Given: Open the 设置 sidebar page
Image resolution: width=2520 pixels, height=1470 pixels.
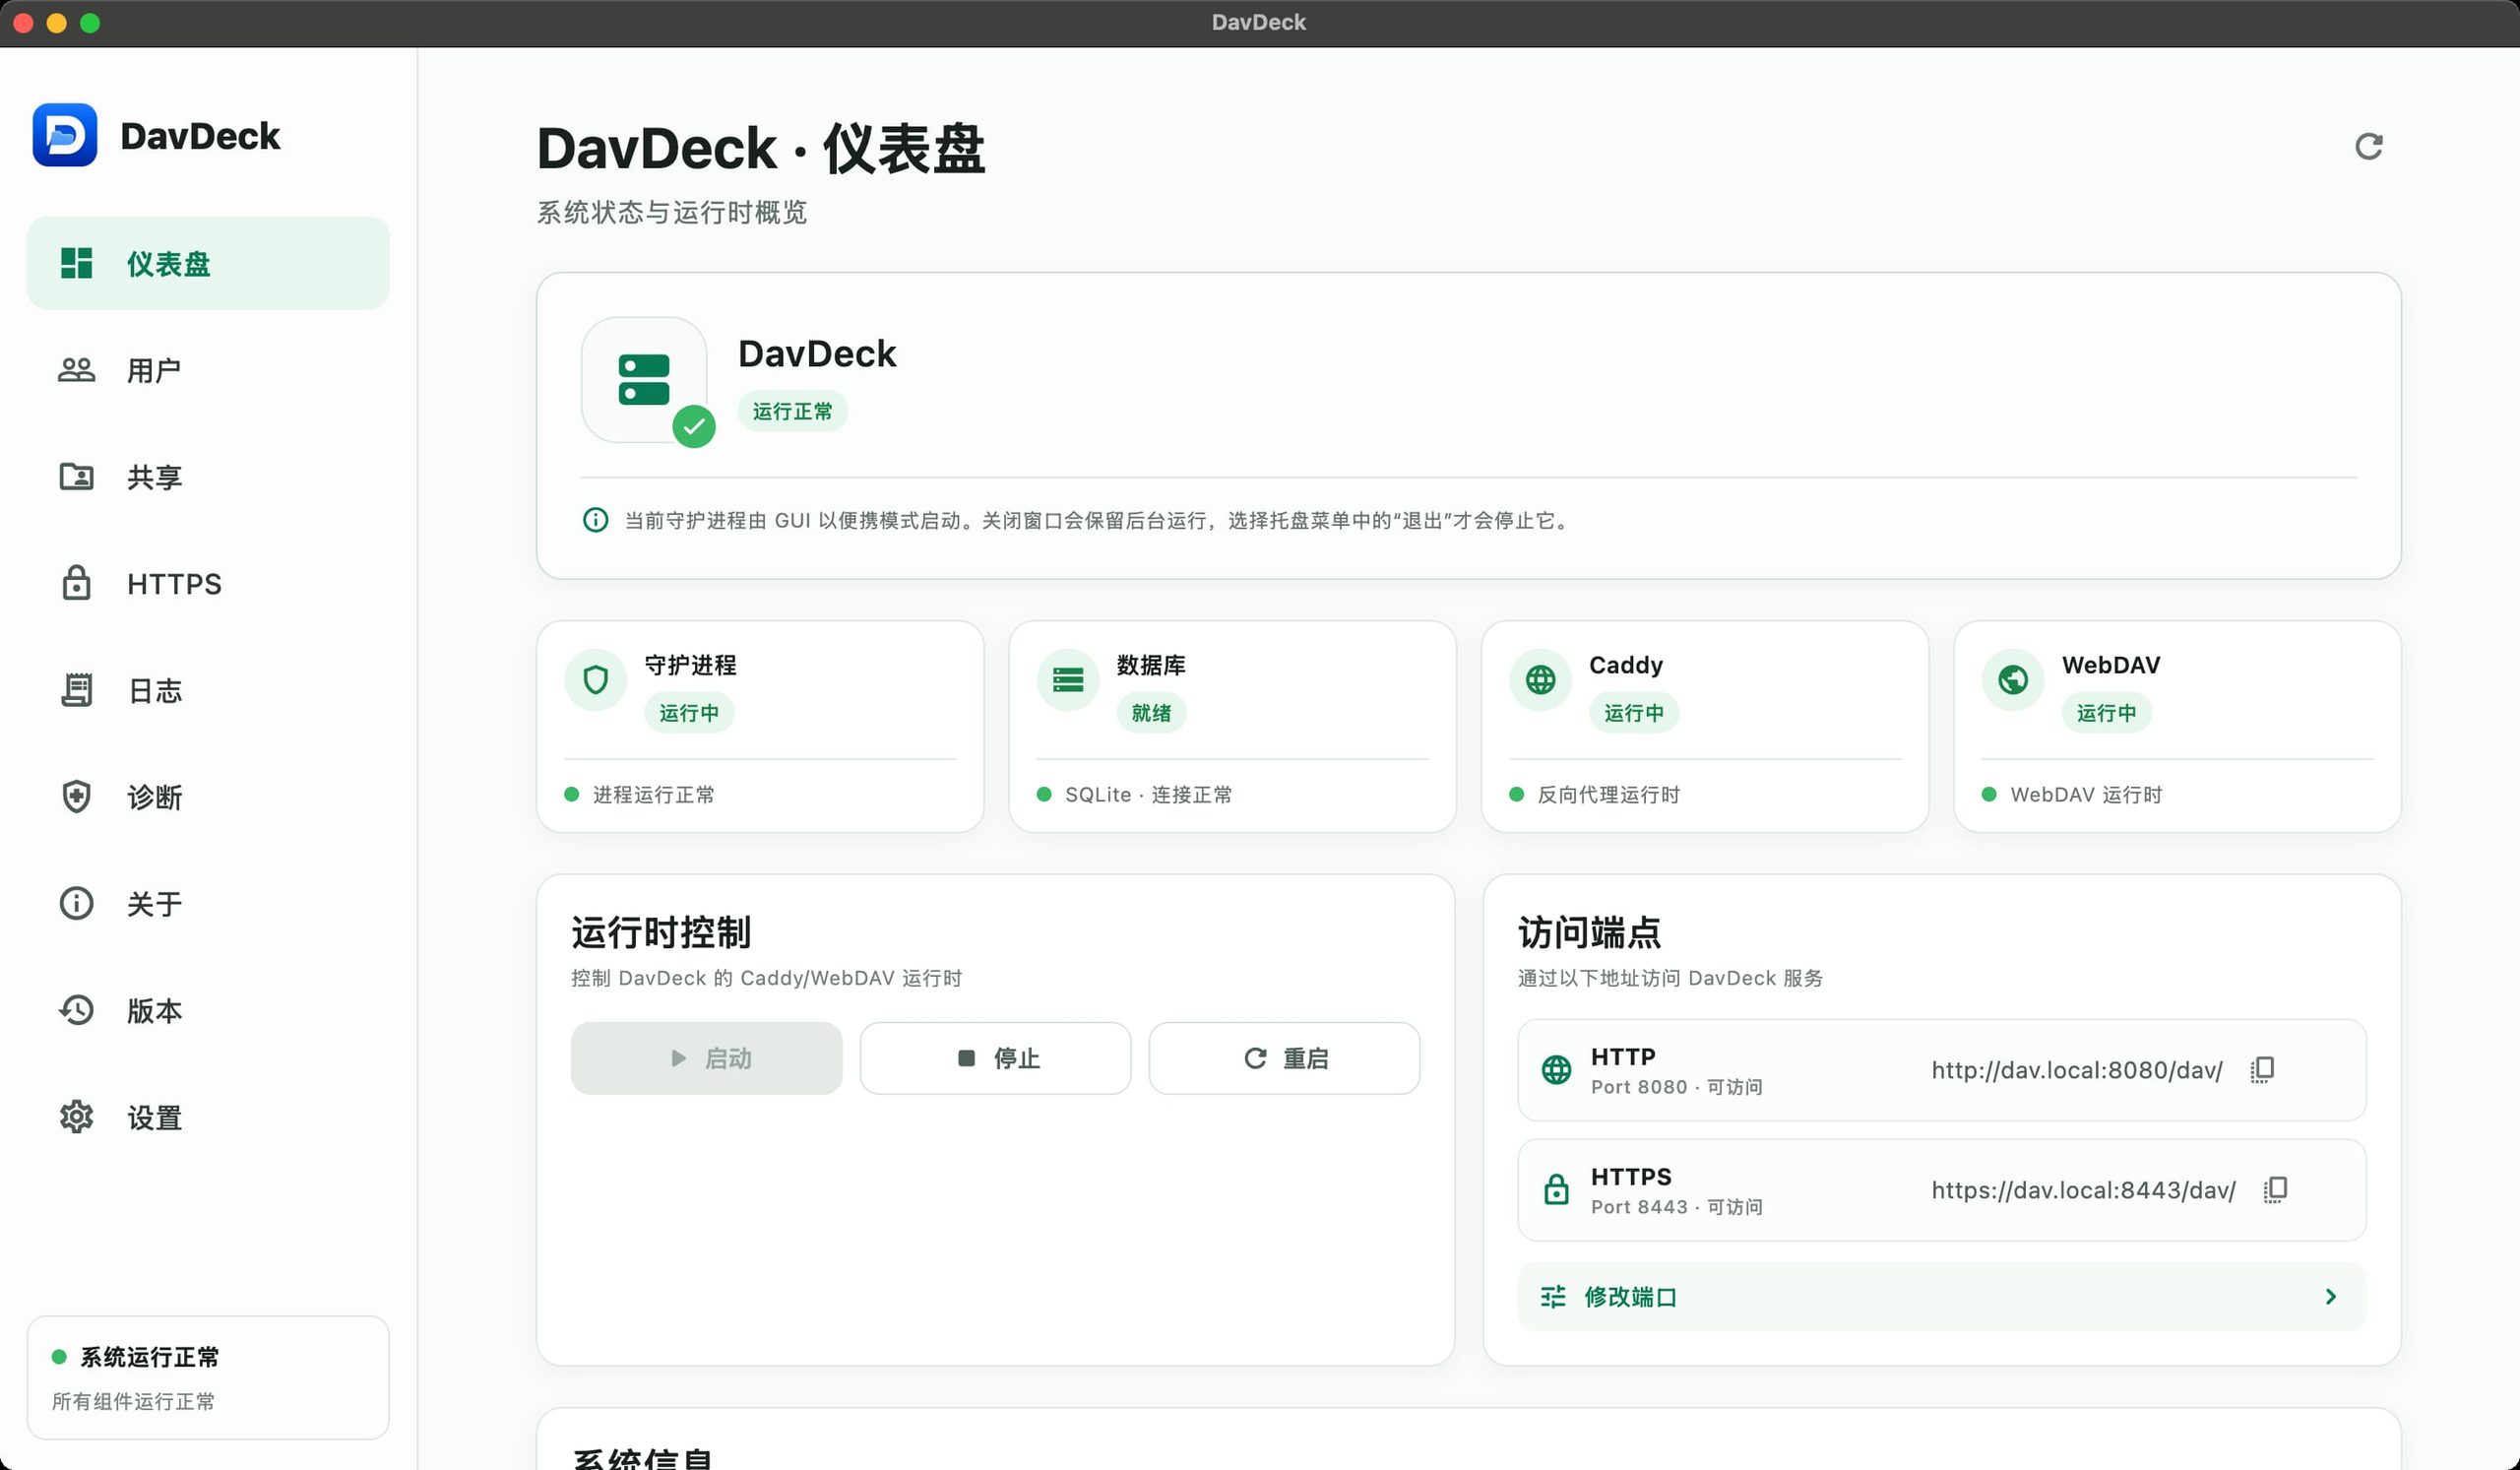Looking at the screenshot, I should coord(208,1117).
